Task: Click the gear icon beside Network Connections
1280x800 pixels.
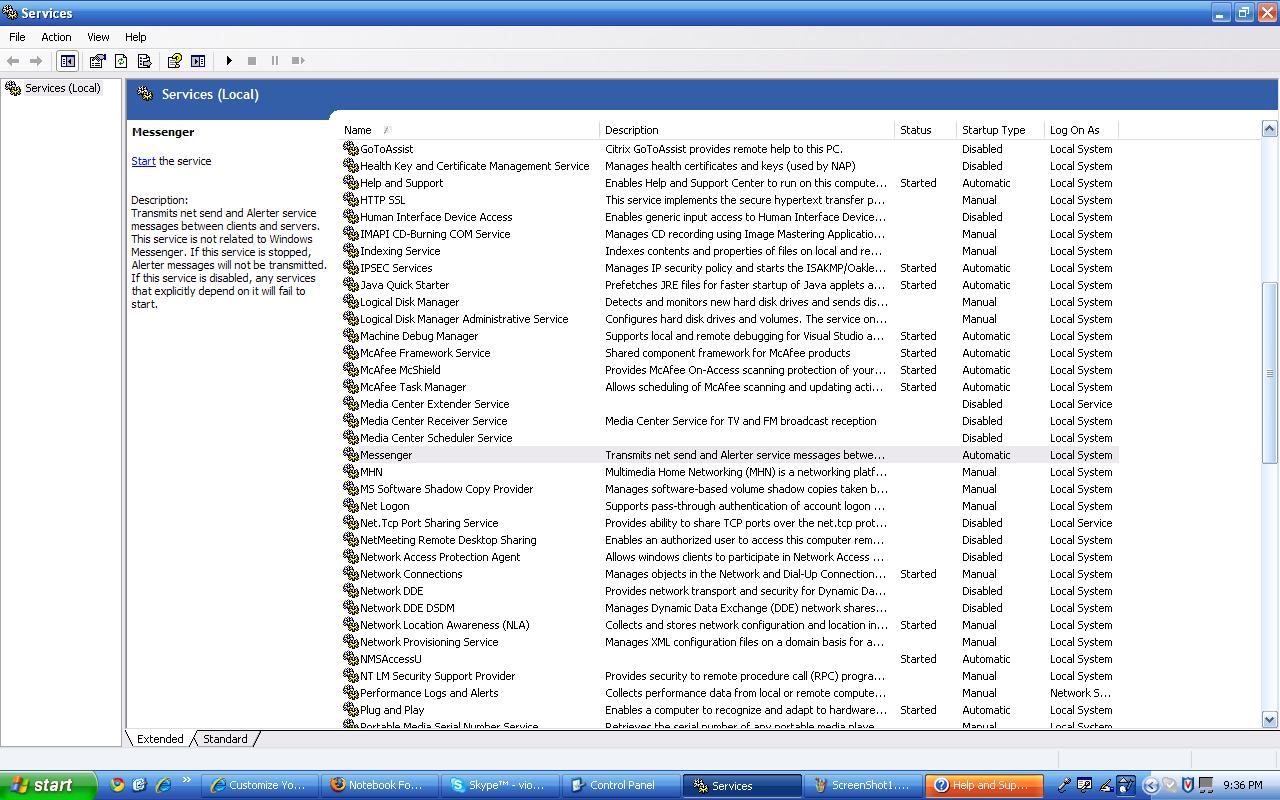Action: (x=351, y=573)
